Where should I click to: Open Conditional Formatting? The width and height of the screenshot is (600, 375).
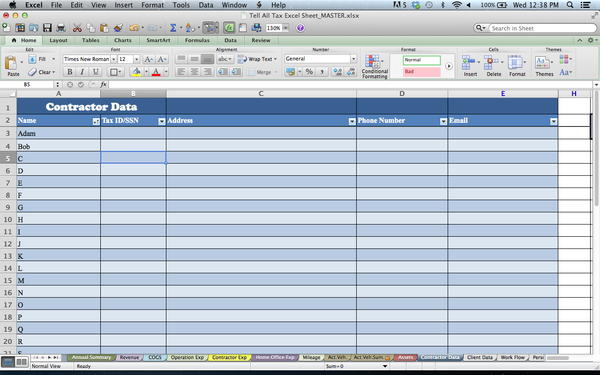[374, 66]
